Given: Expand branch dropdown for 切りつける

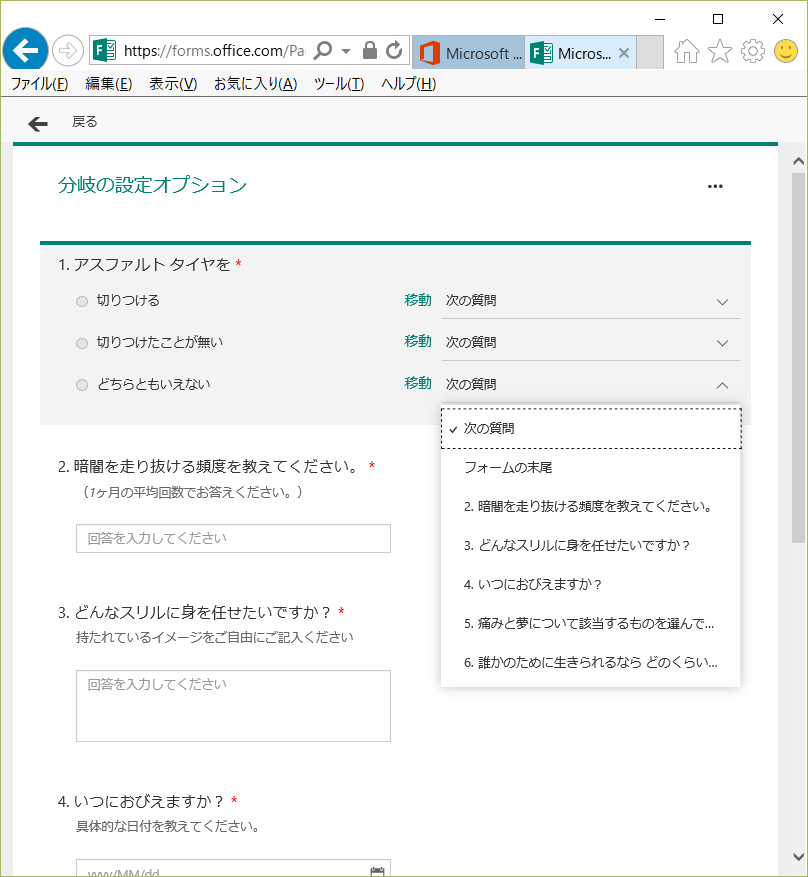Looking at the screenshot, I should [722, 301].
